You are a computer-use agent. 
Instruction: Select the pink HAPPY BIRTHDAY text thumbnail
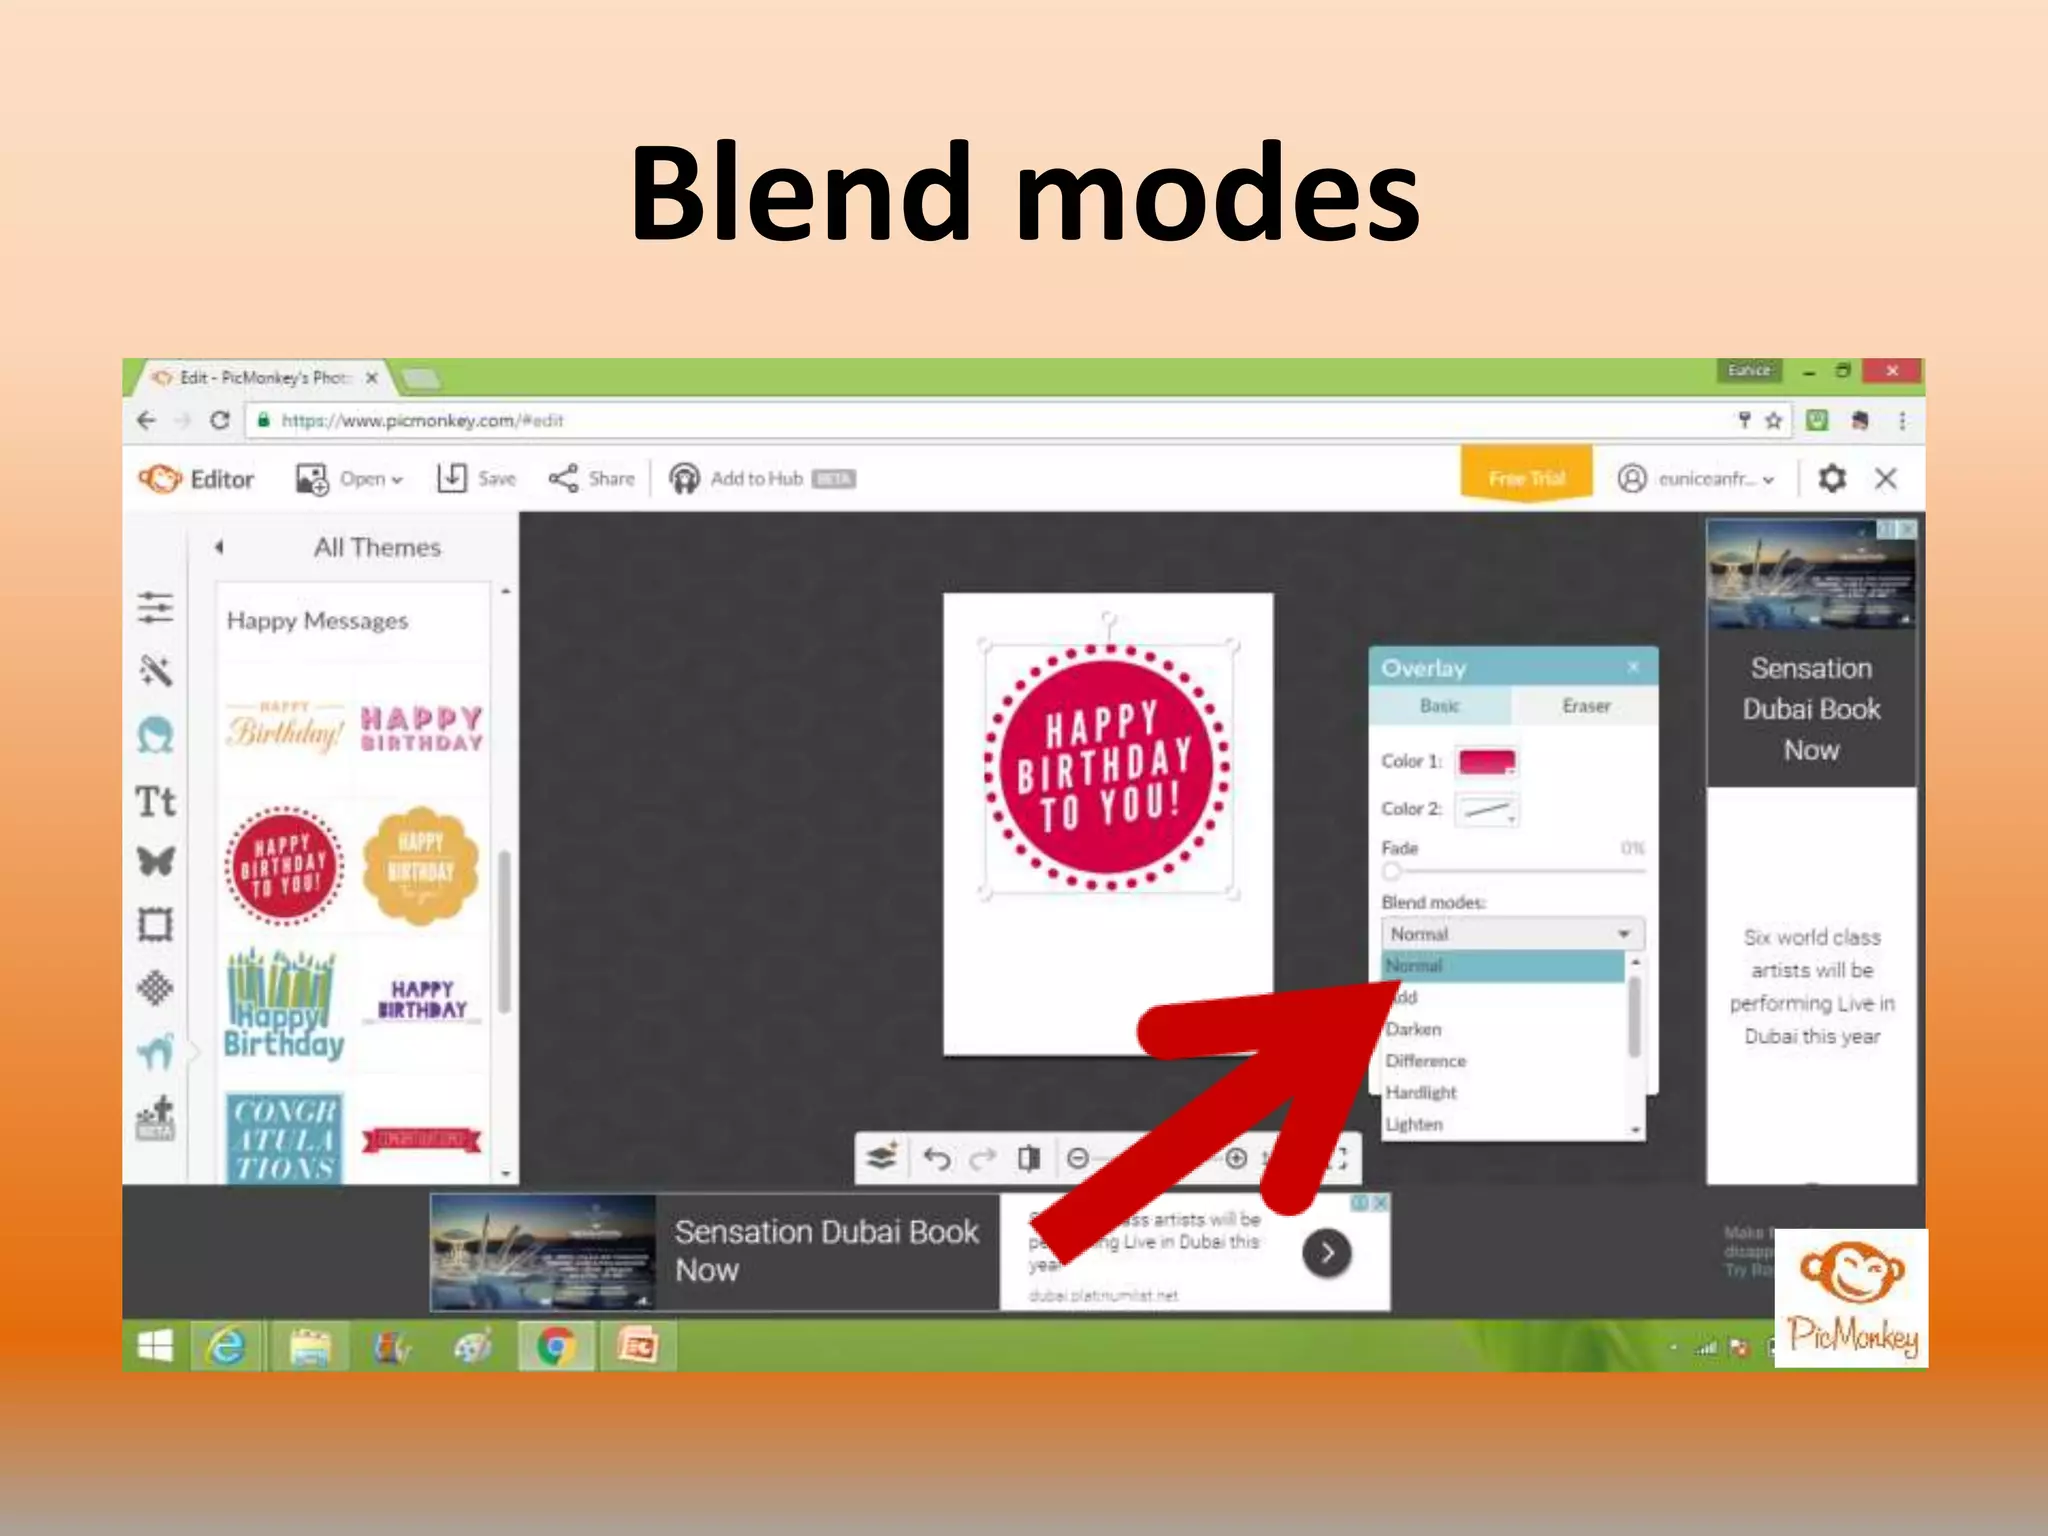coord(421,728)
